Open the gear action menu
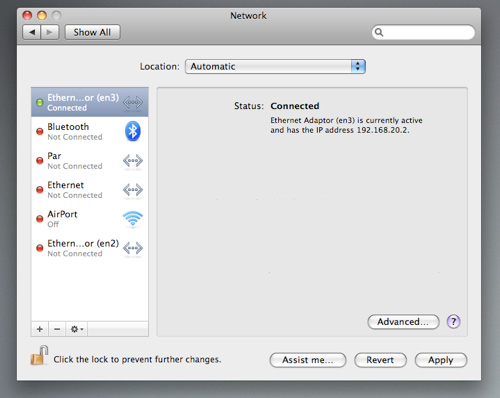Viewport: 500px width, 398px height. 77,329
